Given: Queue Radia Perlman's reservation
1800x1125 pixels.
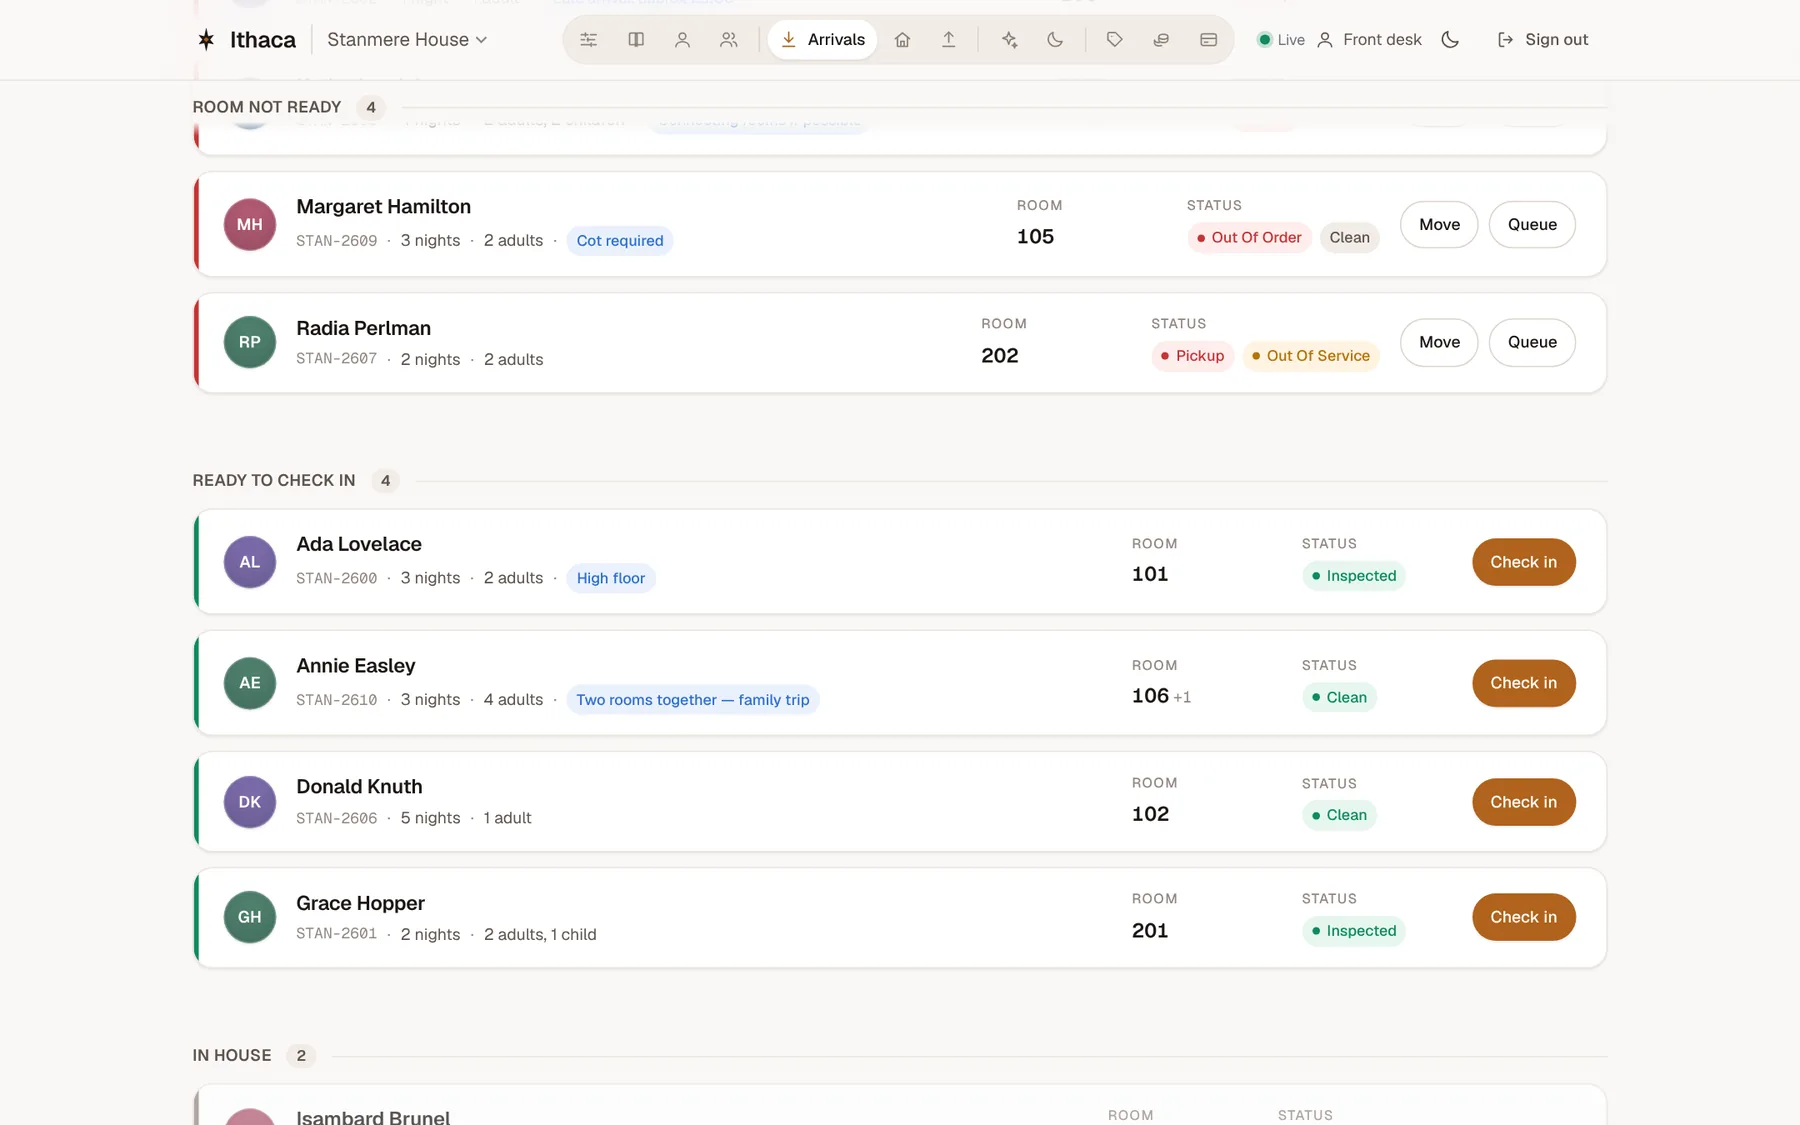Looking at the screenshot, I should click(x=1532, y=342).
